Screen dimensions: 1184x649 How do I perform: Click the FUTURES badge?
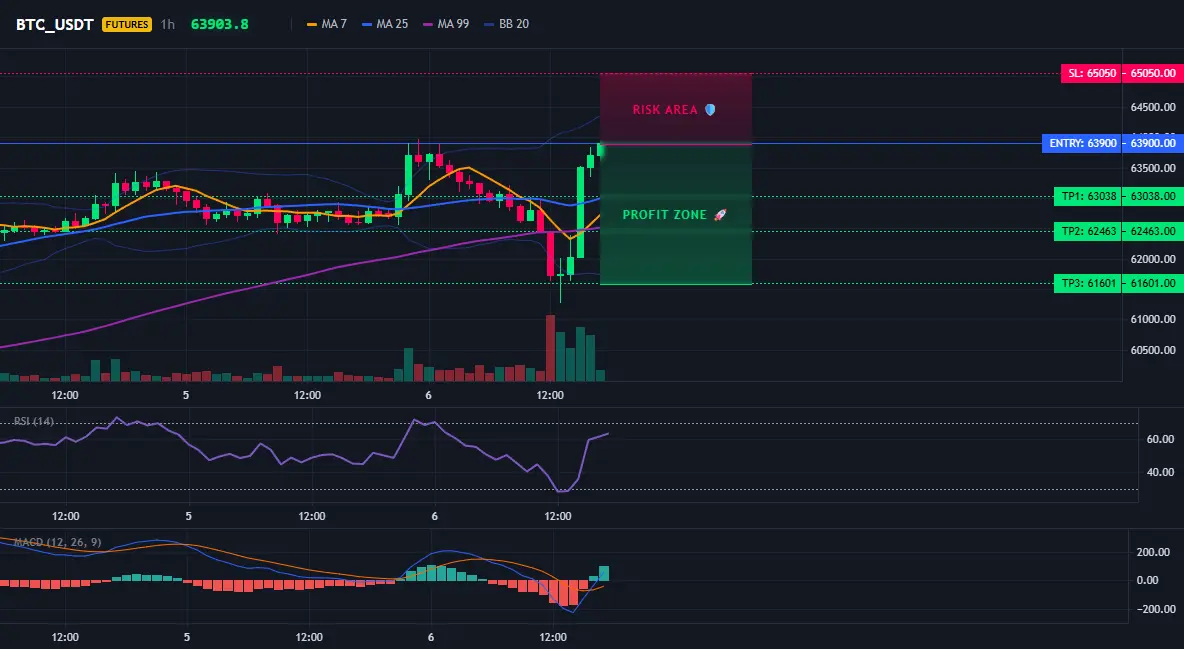pos(127,24)
